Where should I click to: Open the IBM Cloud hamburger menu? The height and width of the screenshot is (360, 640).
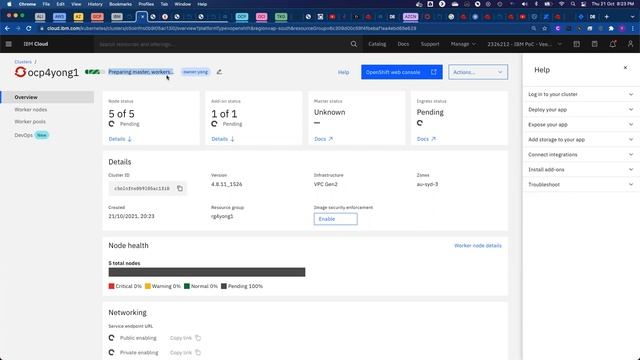9,44
